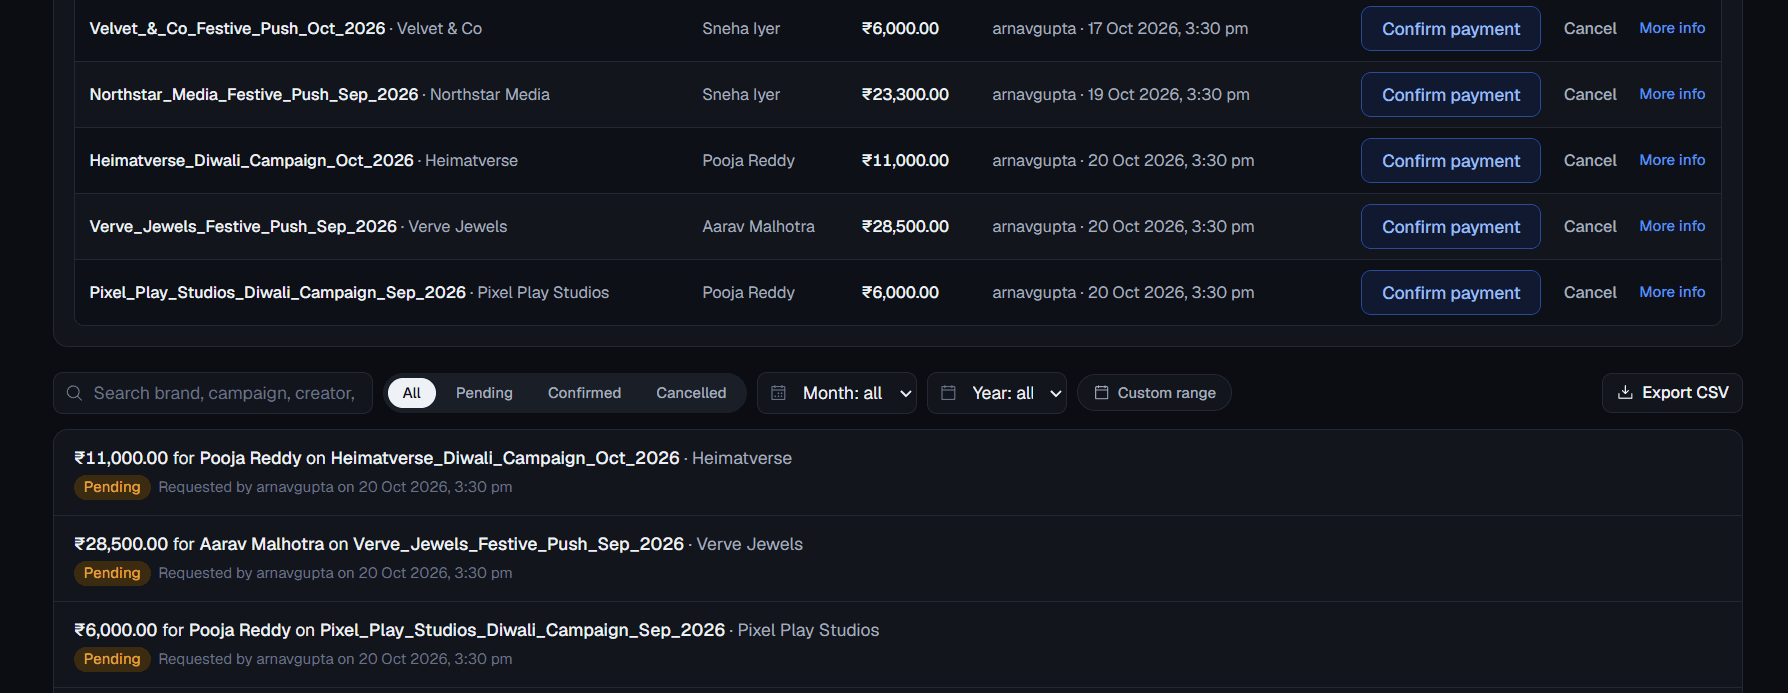Click the Year calendar icon
The height and width of the screenshot is (693, 1788).
click(x=948, y=393)
